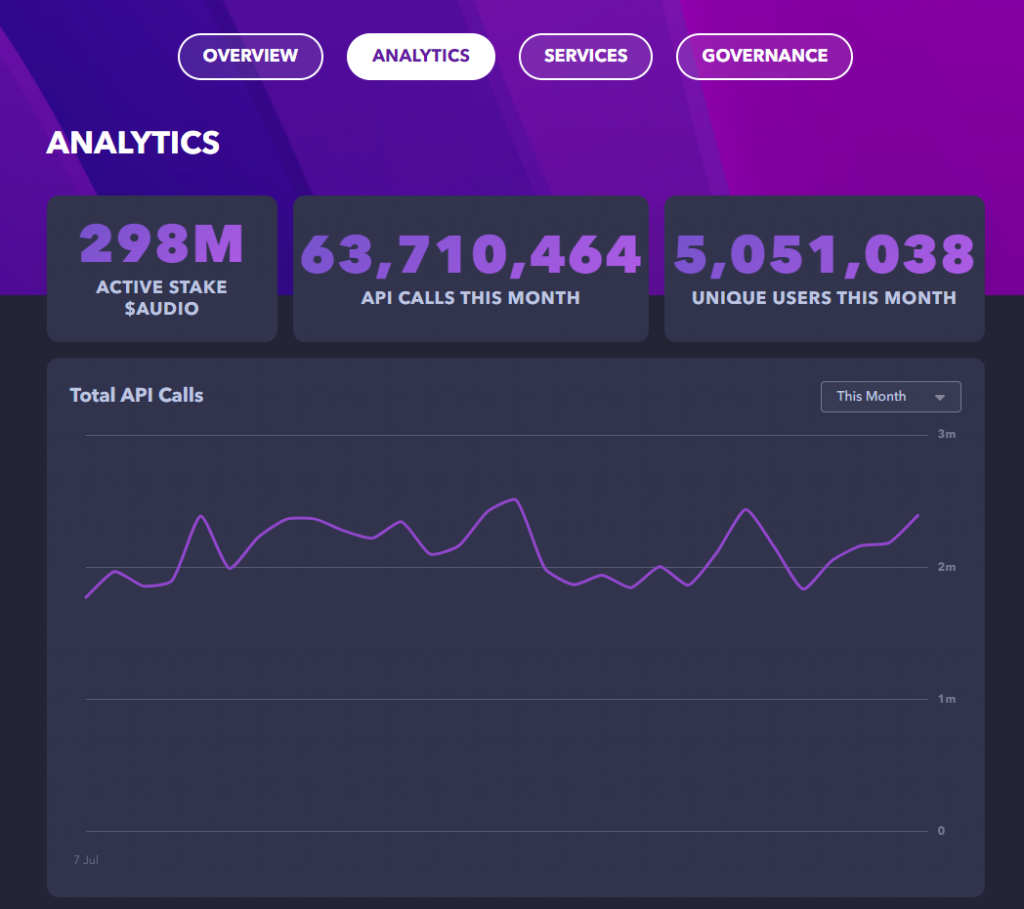Expand the This Month dropdown
The image size is (1024, 909).
coord(890,396)
